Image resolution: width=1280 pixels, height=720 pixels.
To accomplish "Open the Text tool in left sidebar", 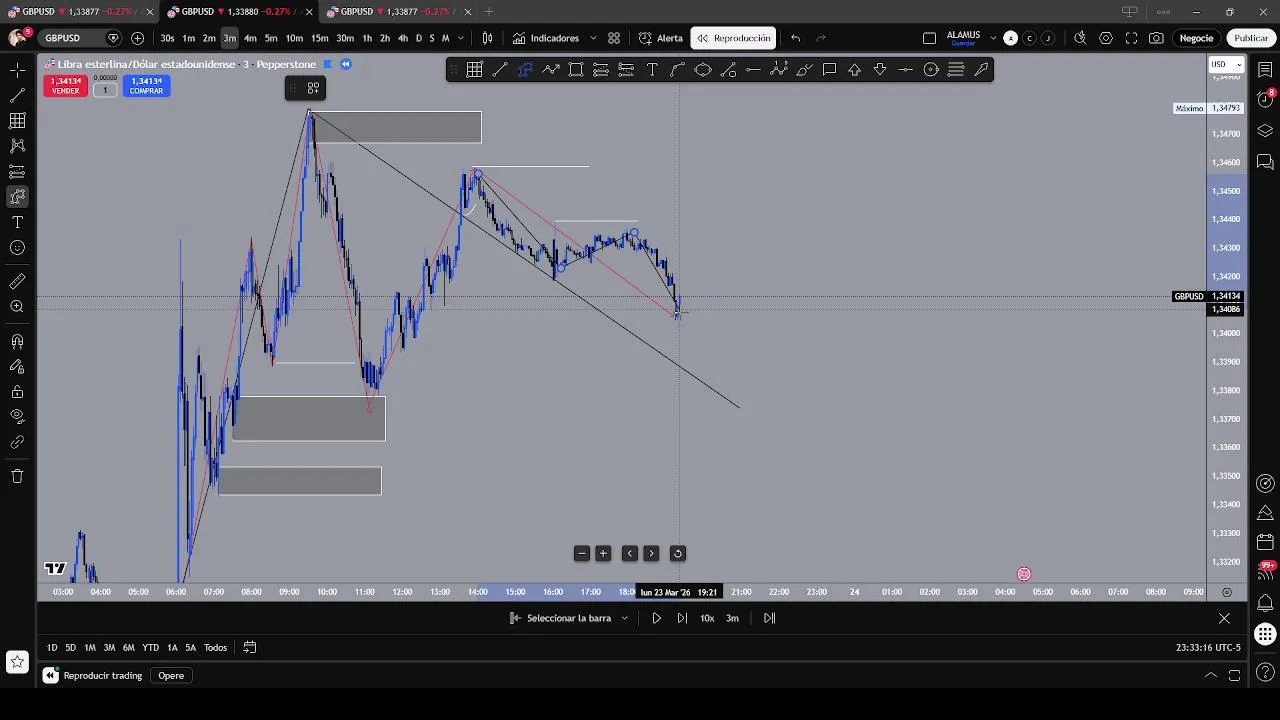I will [x=17, y=222].
